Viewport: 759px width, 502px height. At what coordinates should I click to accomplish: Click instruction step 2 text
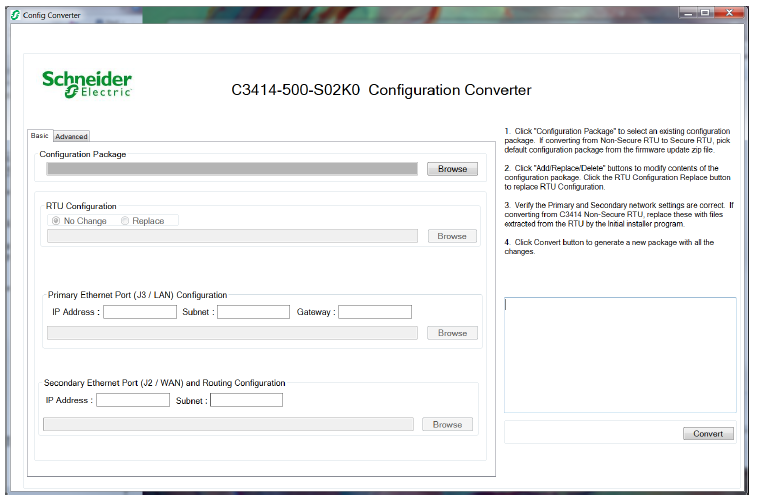tap(617, 177)
